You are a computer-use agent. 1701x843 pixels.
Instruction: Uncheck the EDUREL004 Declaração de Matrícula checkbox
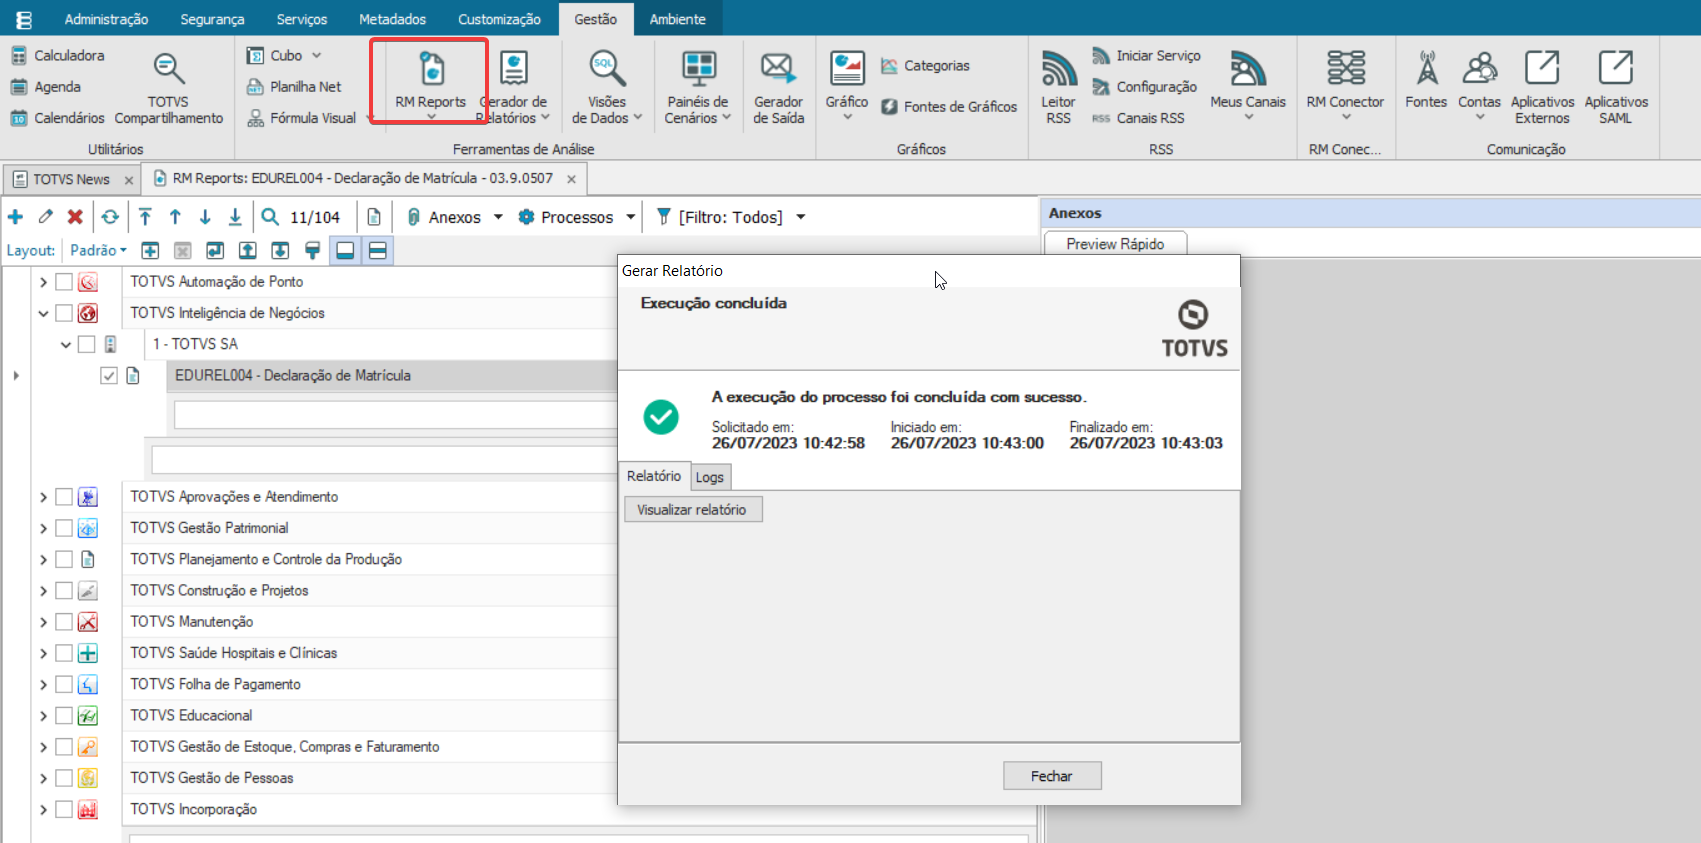coord(109,376)
